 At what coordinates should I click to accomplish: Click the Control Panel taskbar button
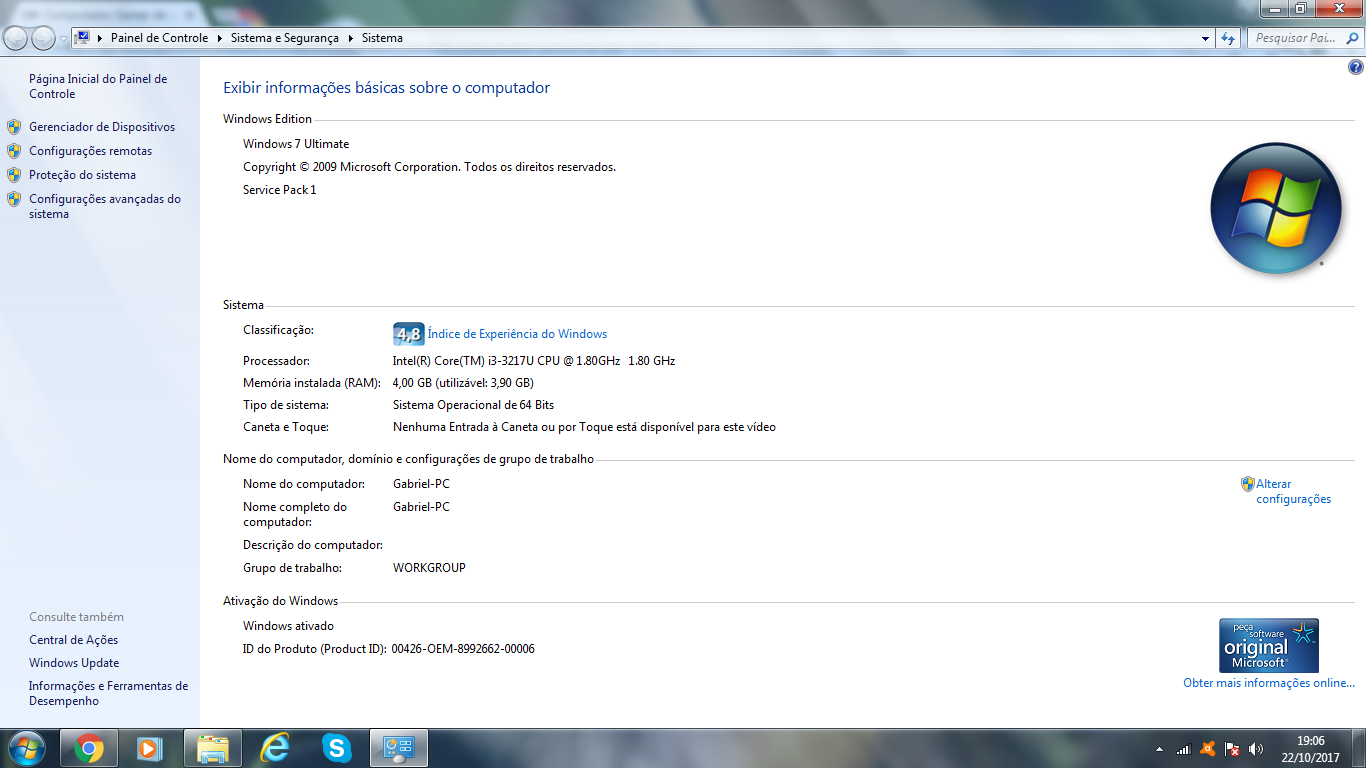tap(399, 748)
